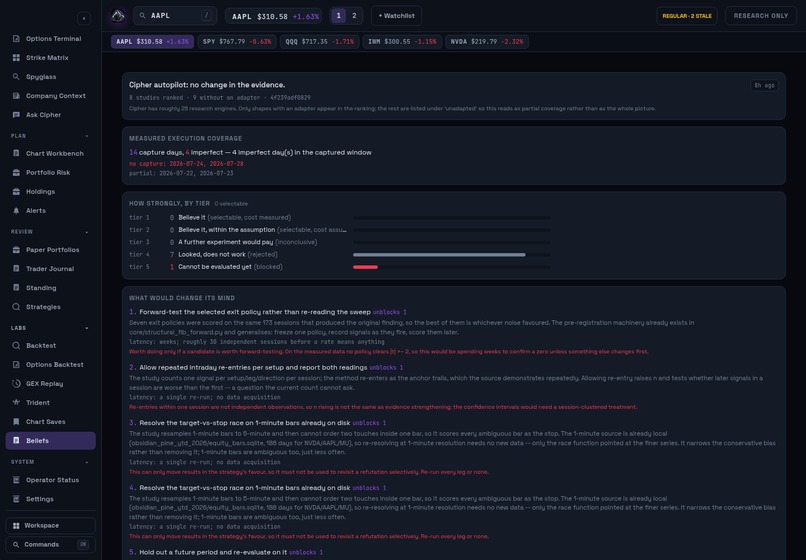Click the Options Terminal icon in sidebar
Screen dimensions: 806x560
pos(16,39)
